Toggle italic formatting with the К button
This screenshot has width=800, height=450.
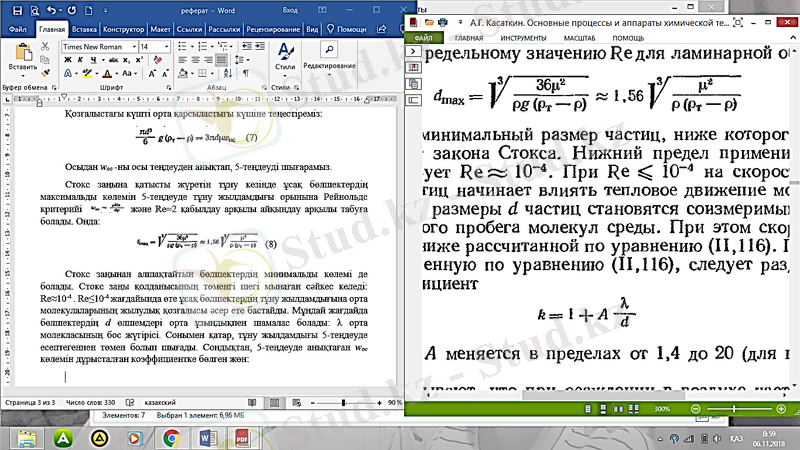point(78,62)
